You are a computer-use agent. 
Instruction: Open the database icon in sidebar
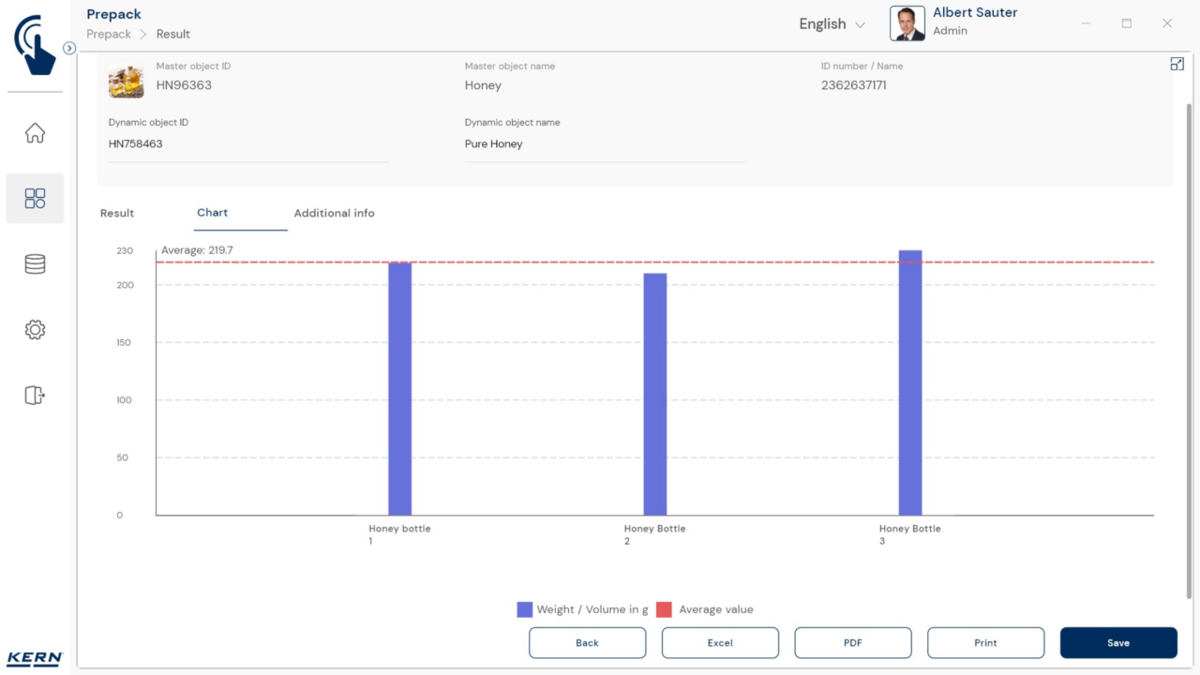click(35, 264)
